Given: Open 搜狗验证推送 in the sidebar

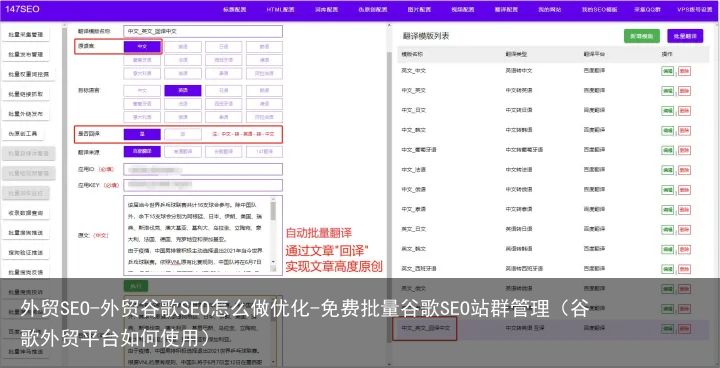Looking at the screenshot, I should (26, 253).
